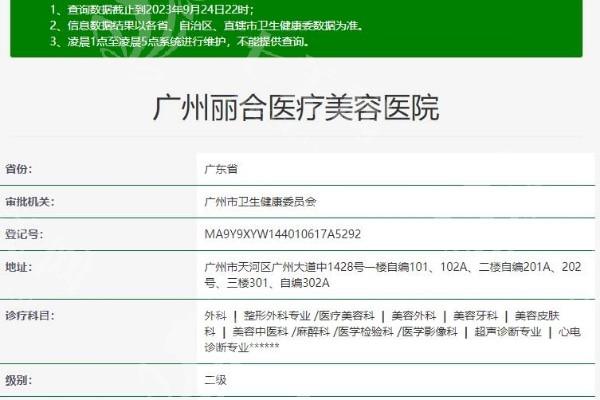Click the 审批机关 row label
This screenshot has height=400, width=600.
tap(29, 201)
